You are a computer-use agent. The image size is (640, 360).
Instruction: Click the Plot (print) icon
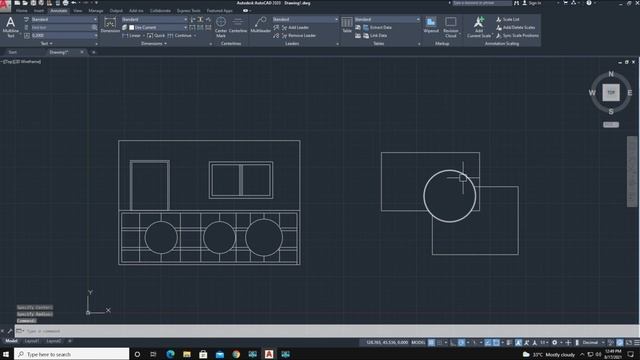[65, 3]
